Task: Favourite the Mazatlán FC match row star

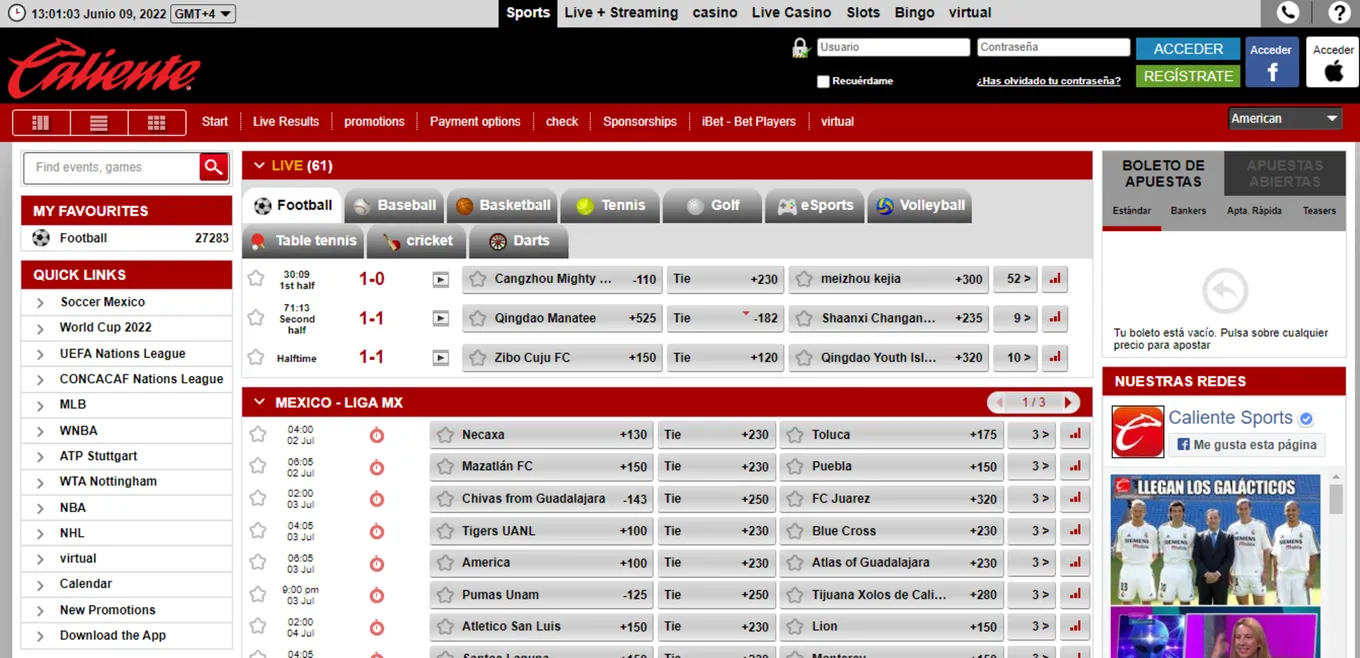Action: (258, 466)
